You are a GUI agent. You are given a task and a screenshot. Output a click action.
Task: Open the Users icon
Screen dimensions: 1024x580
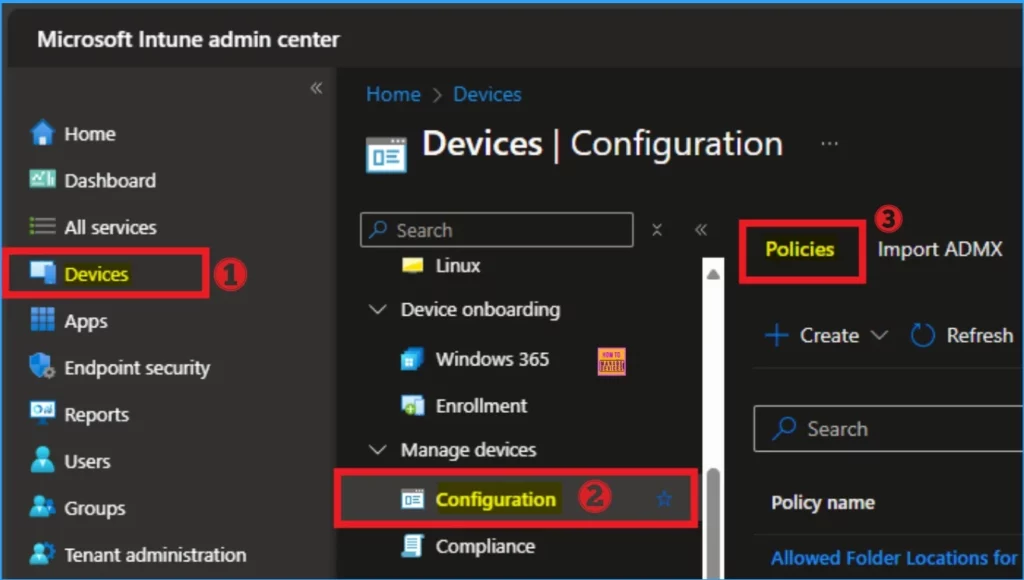(x=42, y=460)
